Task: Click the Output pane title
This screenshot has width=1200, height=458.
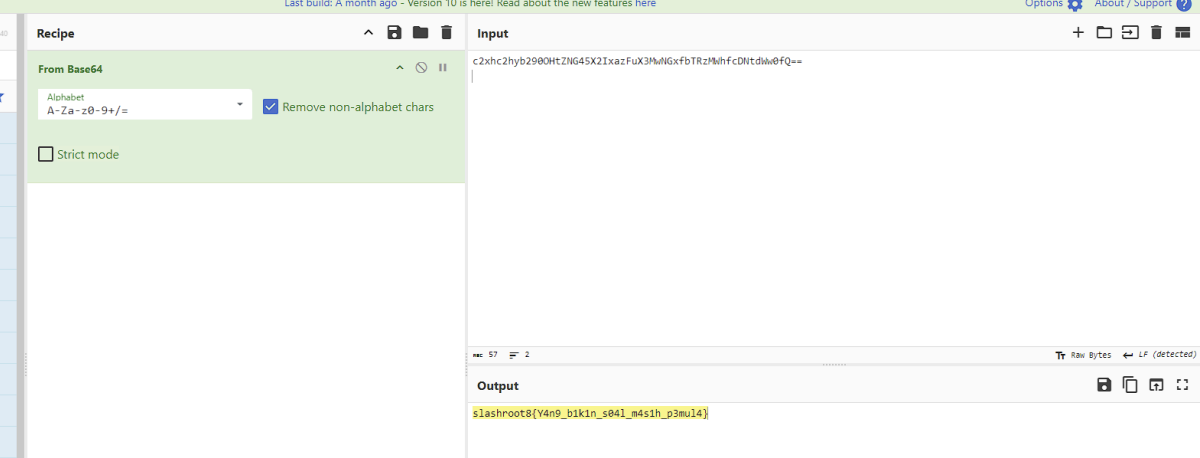Action: pos(498,386)
